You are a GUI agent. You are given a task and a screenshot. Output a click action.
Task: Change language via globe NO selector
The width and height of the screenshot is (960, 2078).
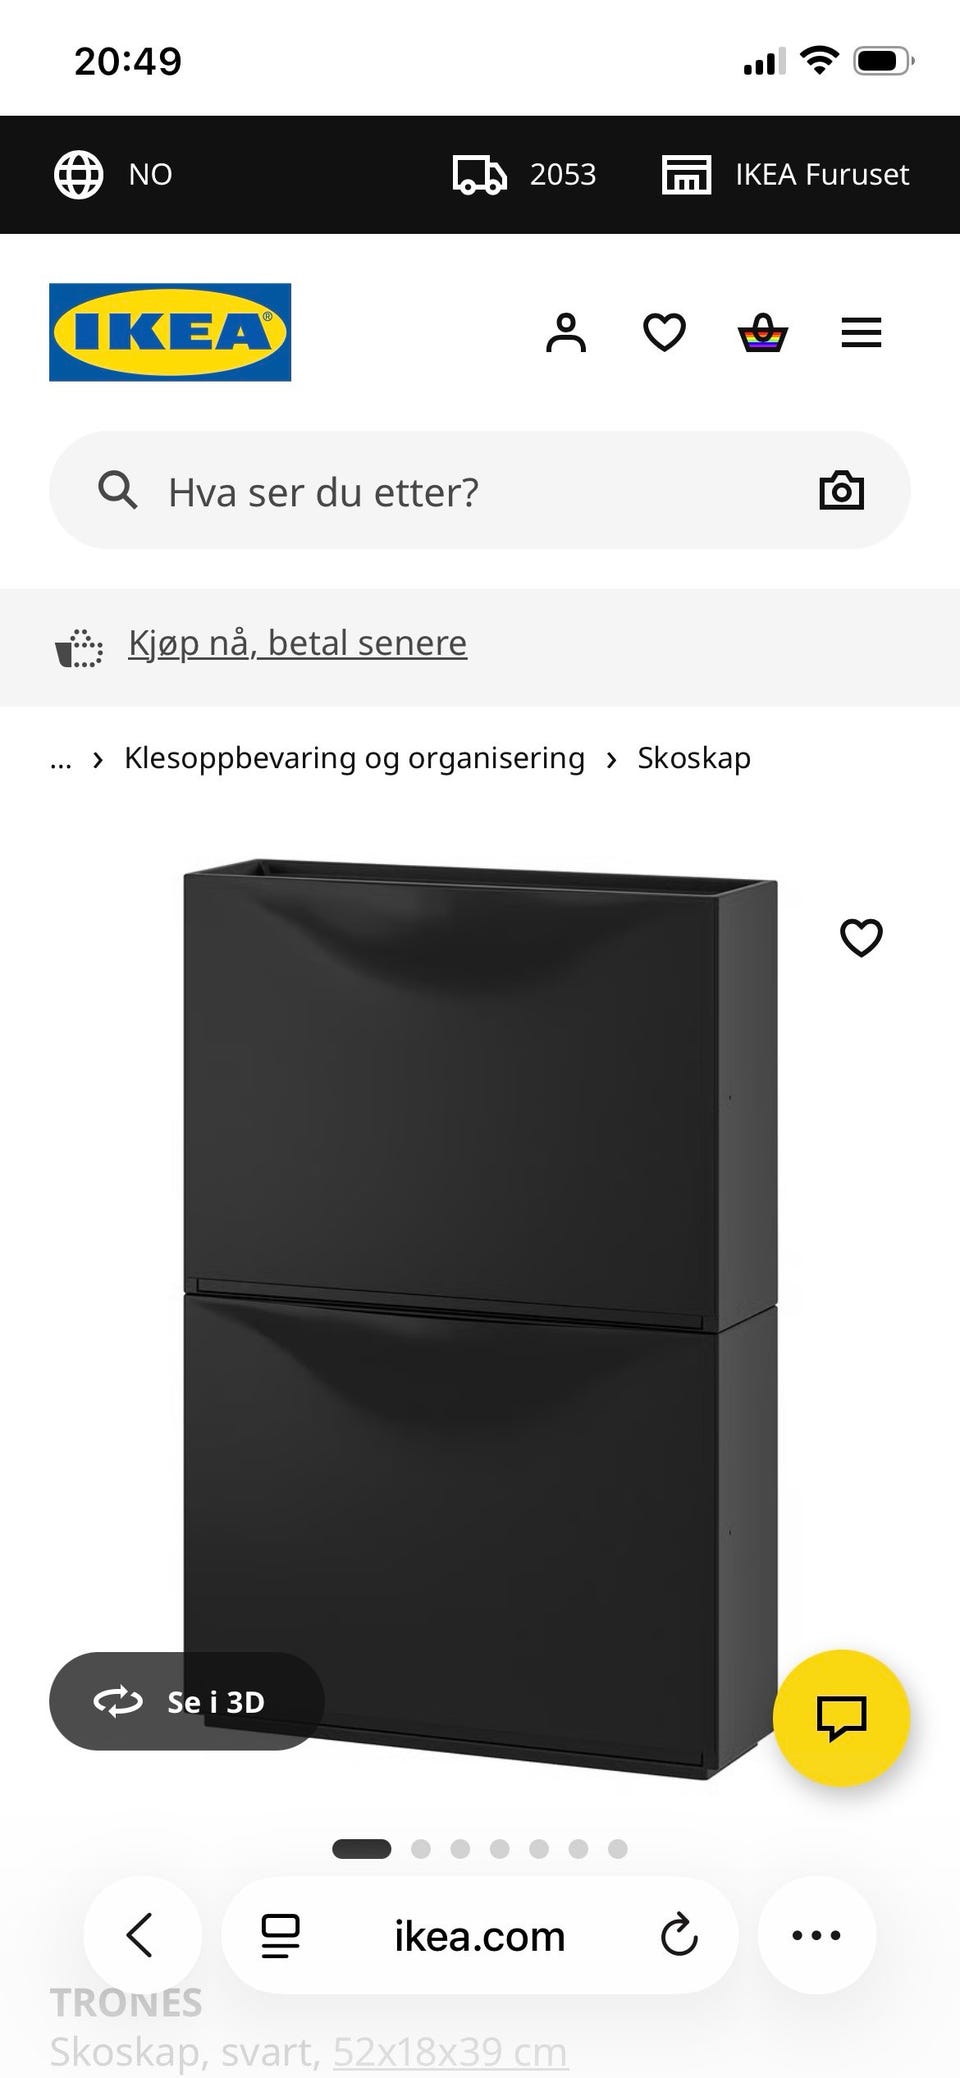(x=113, y=174)
